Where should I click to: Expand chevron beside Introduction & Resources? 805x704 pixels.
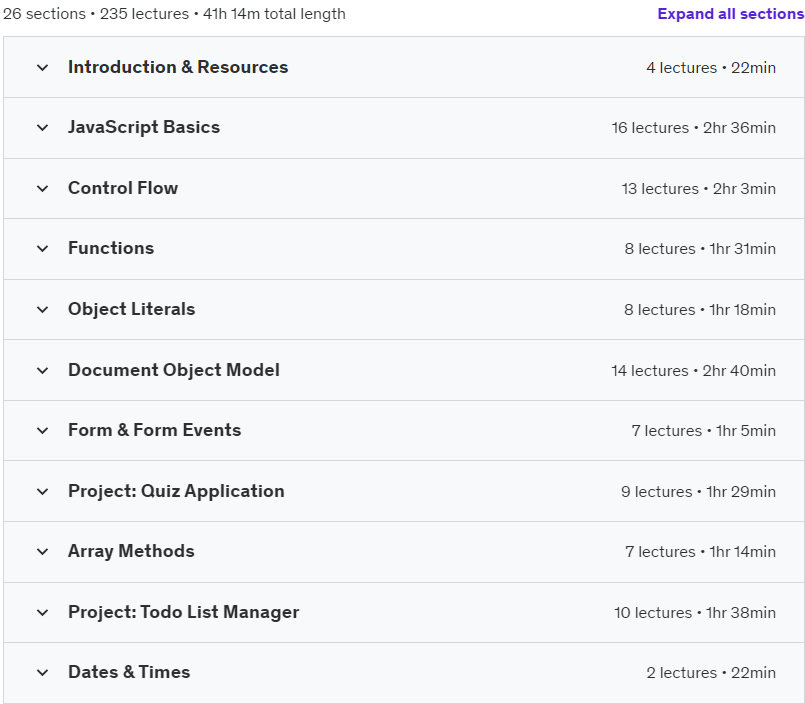(x=43, y=67)
